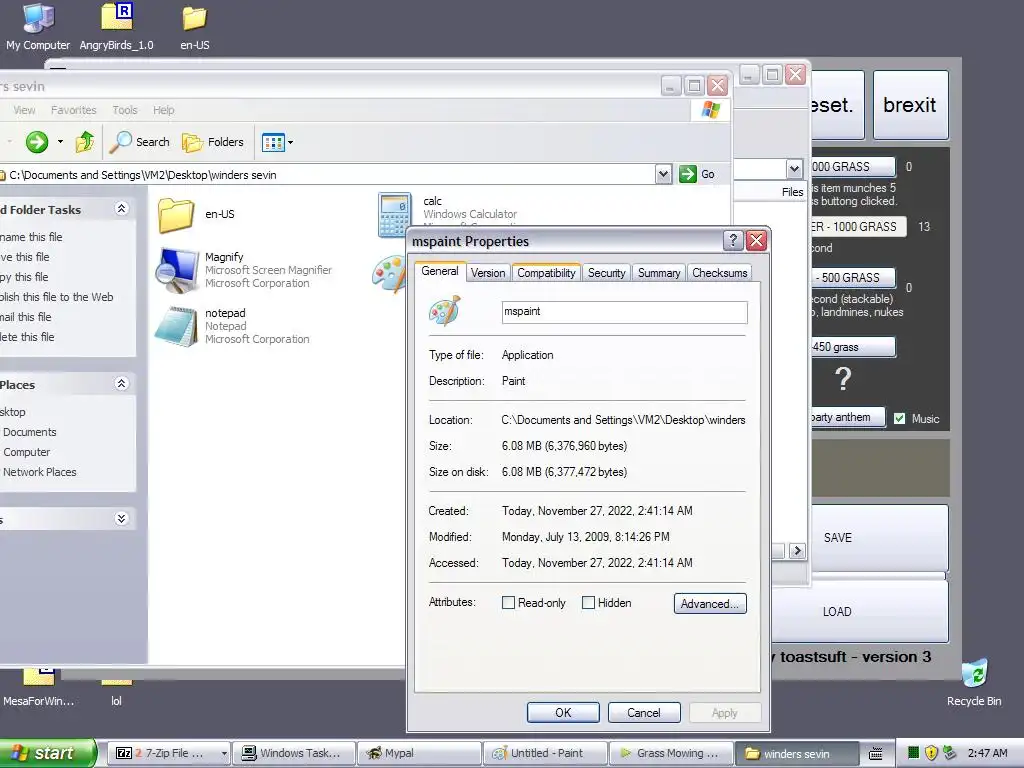Open the Recycle Bin
This screenshot has width=1024, height=768.
pos(974,683)
